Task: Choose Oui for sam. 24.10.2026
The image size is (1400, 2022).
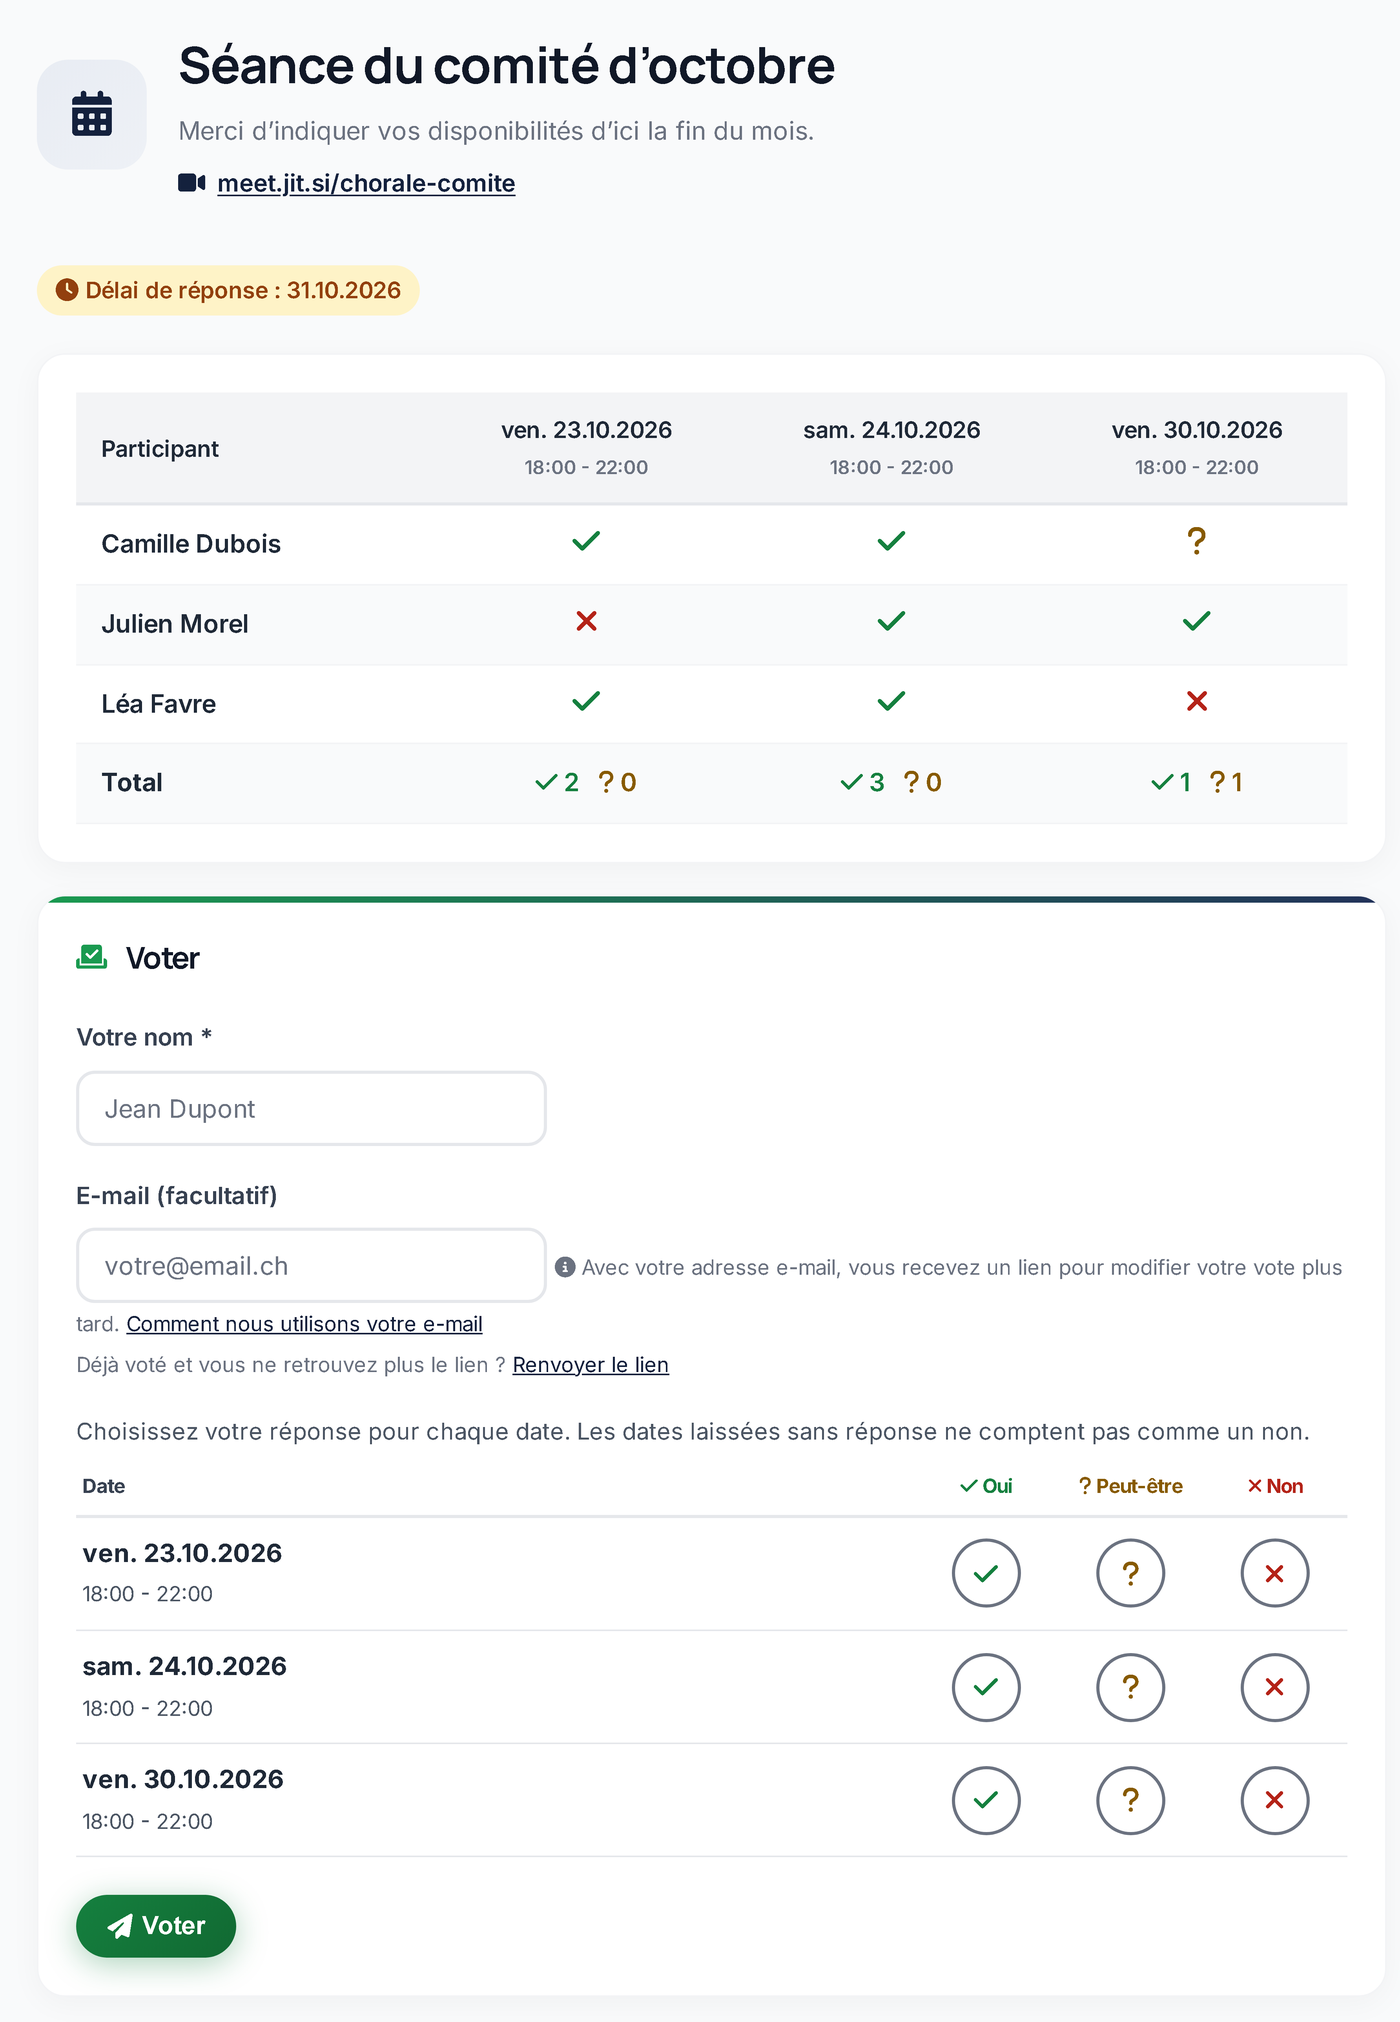Action: [986, 1687]
